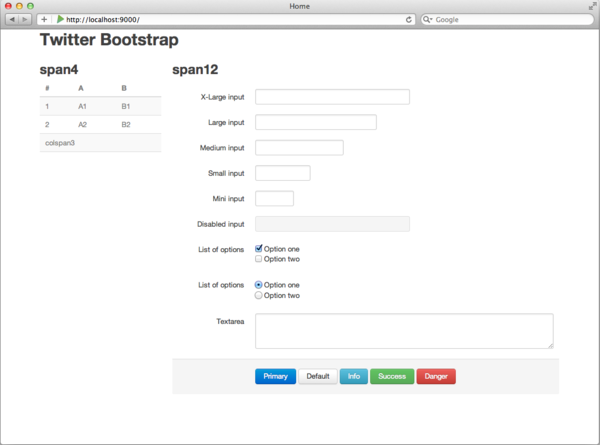Click the colspan3 table row
Viewport: 600px width, 445px height.
[100, 143]
